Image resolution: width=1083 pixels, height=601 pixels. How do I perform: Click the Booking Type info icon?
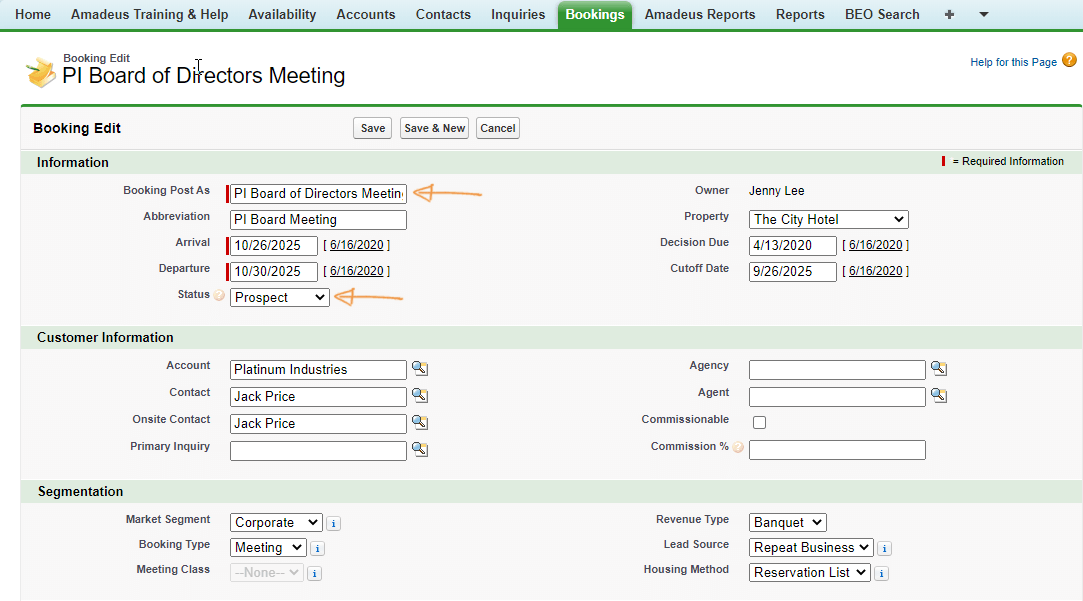(x=317, y=548)
